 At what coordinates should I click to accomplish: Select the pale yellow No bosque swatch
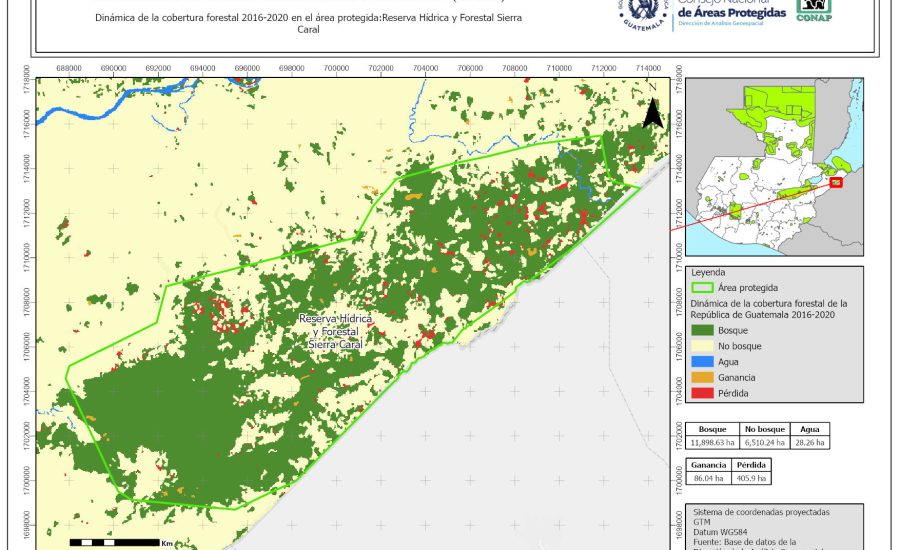click(x=703, y=346)
